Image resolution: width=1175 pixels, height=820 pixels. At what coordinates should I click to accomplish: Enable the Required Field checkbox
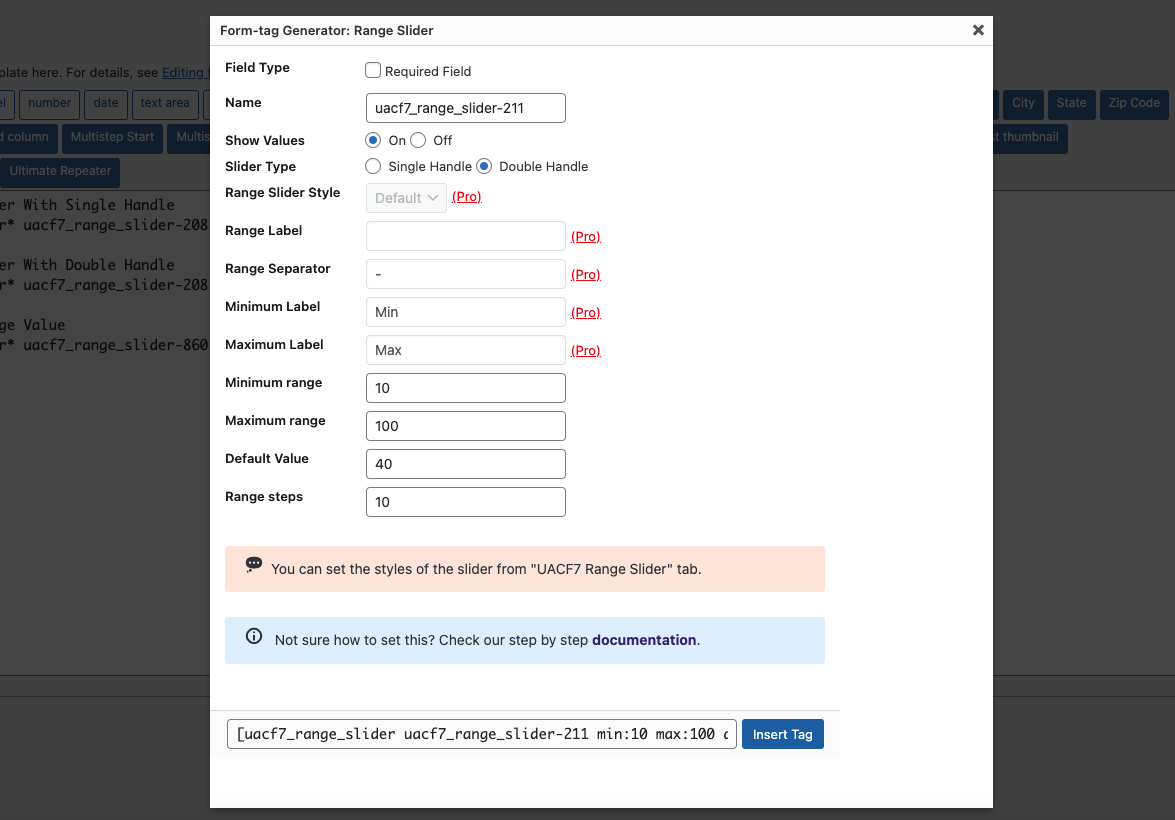(372, 70)
